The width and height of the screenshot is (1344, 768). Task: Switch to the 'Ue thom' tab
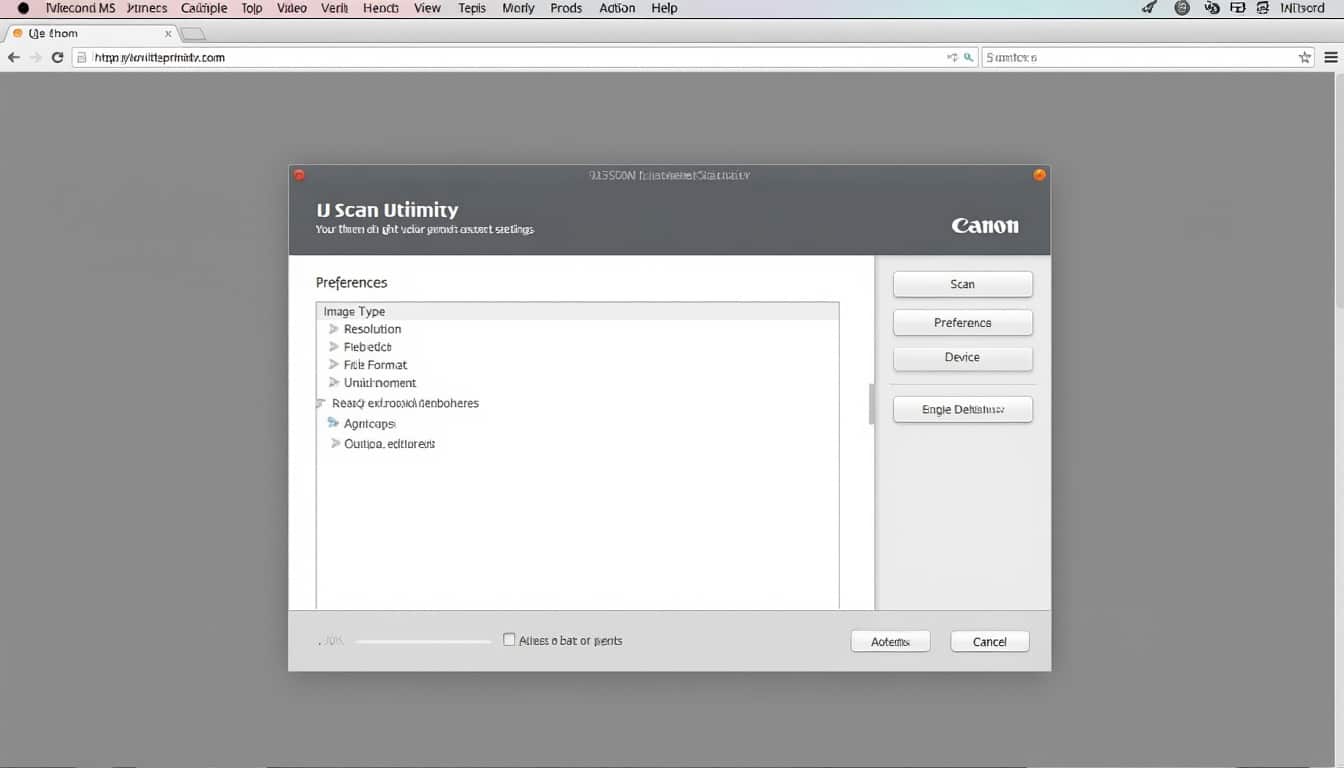[90, 34]
